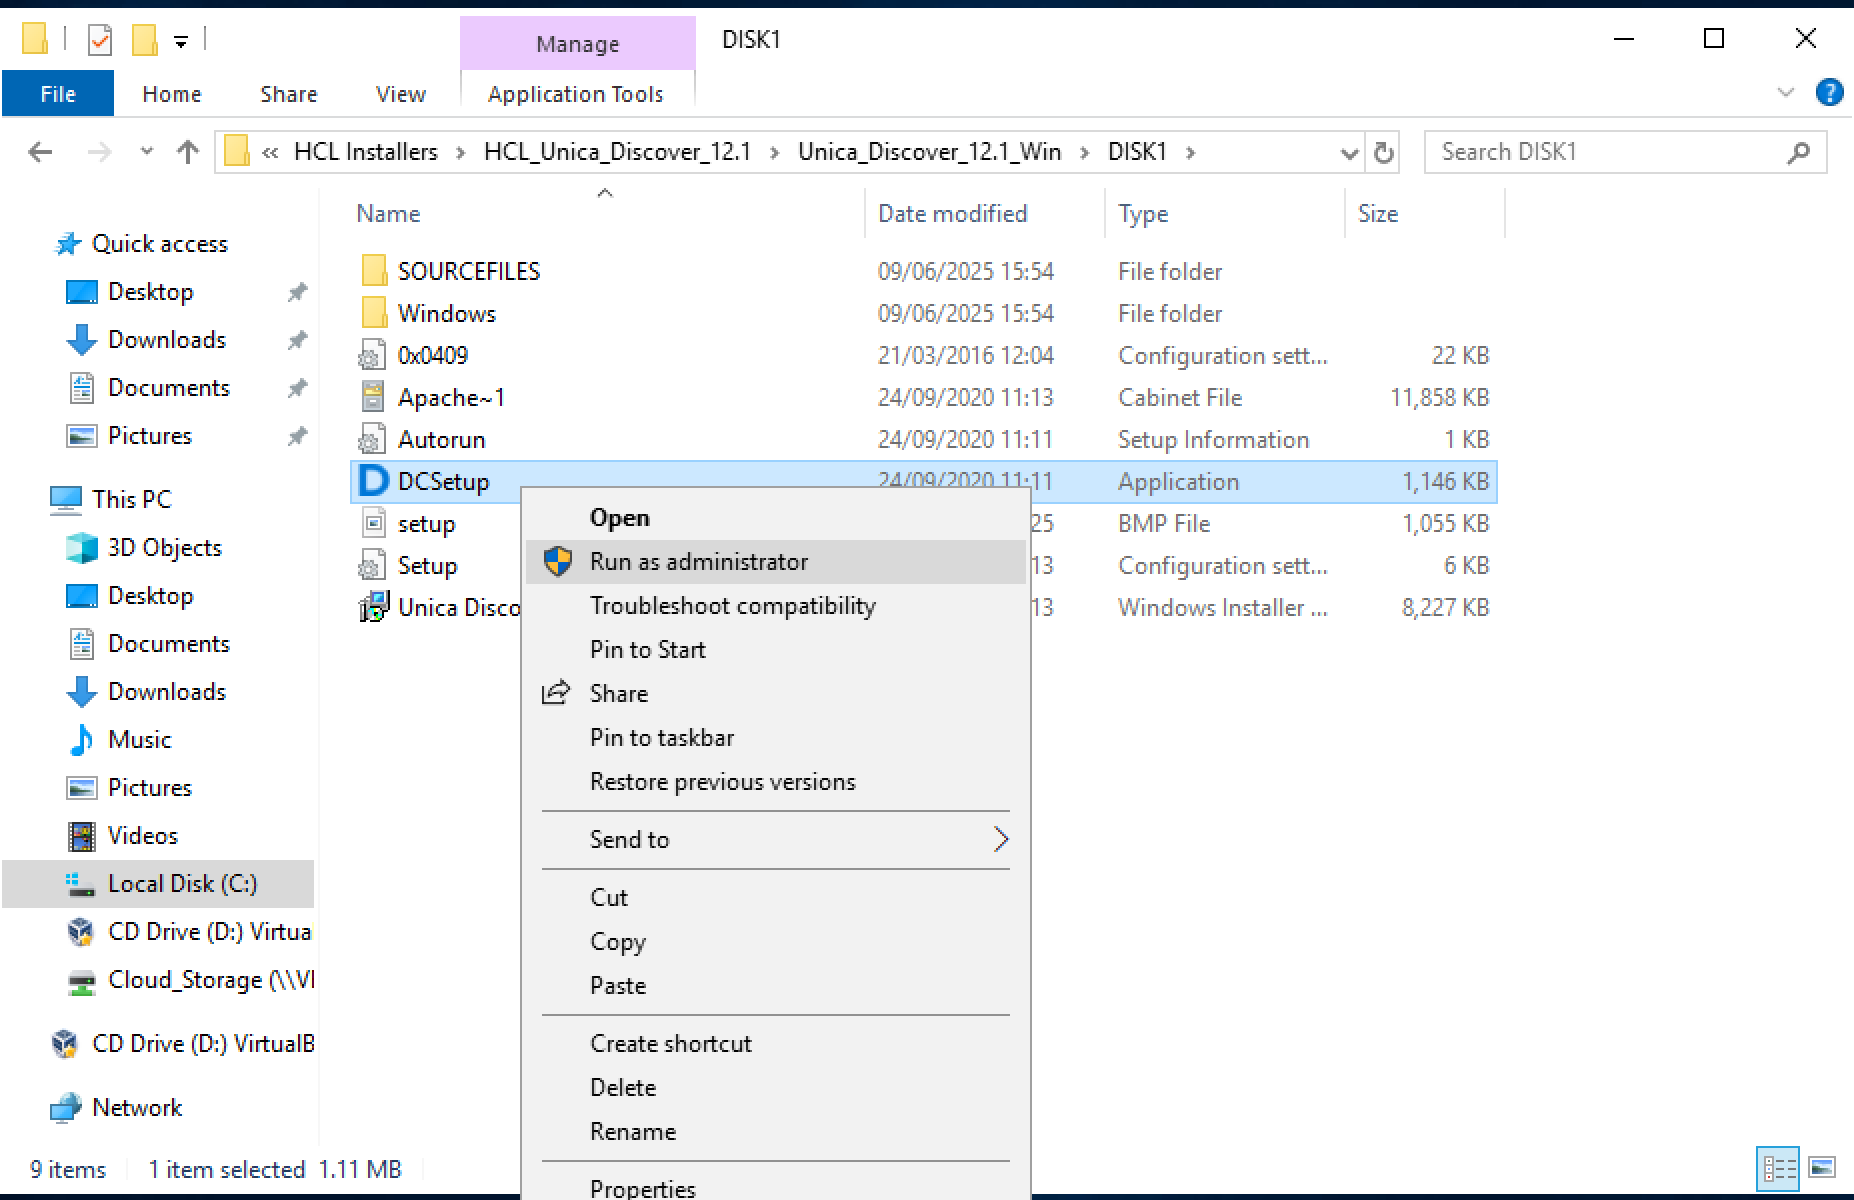Open the View ribbon tab
1854x1200 pixels.
[401, 94]
